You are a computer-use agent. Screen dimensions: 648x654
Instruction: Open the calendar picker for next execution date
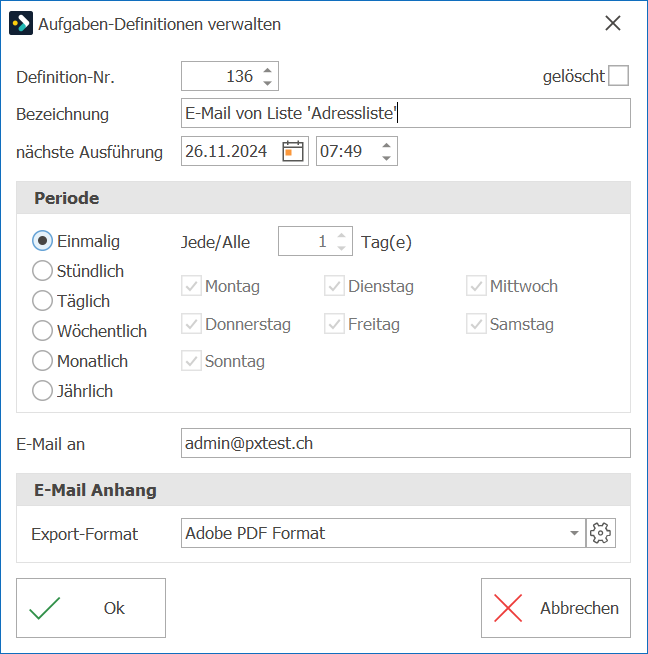pyautogui.click(x=293, y=151)
